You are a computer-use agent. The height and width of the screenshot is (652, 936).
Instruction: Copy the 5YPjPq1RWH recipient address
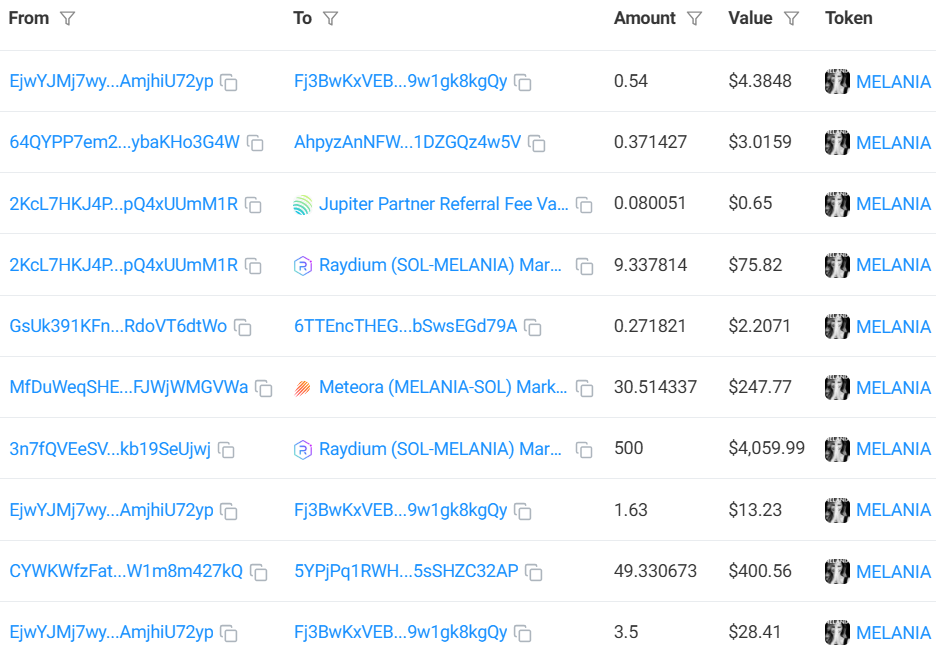click(535, 573)
